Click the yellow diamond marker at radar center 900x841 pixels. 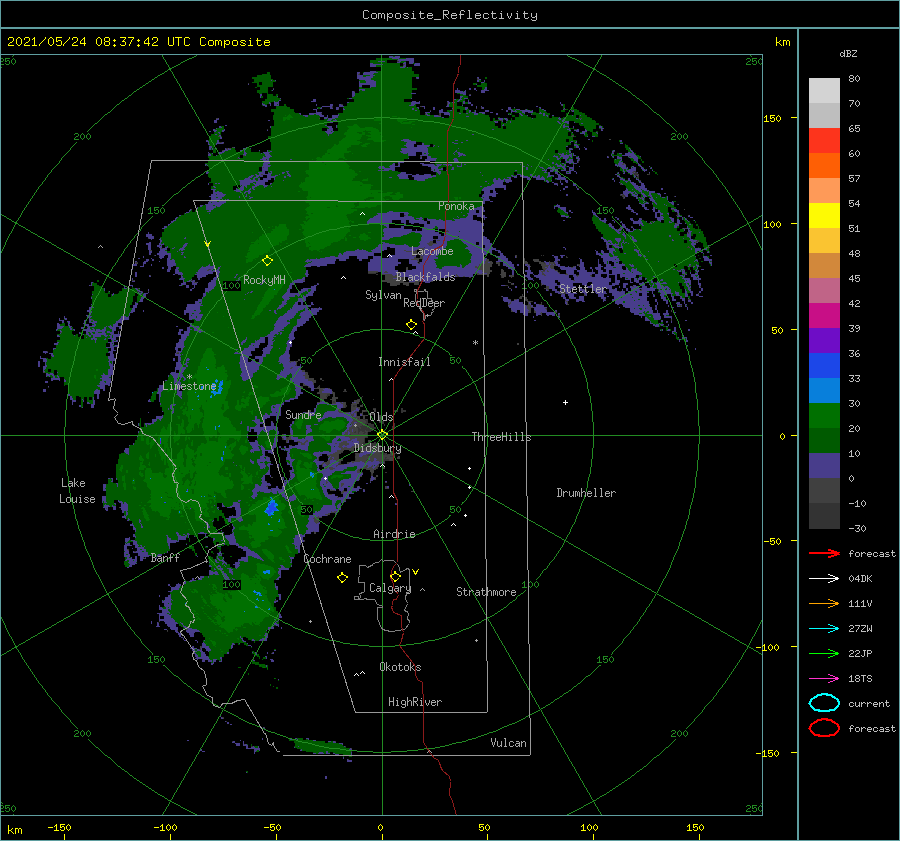[382, 435]
